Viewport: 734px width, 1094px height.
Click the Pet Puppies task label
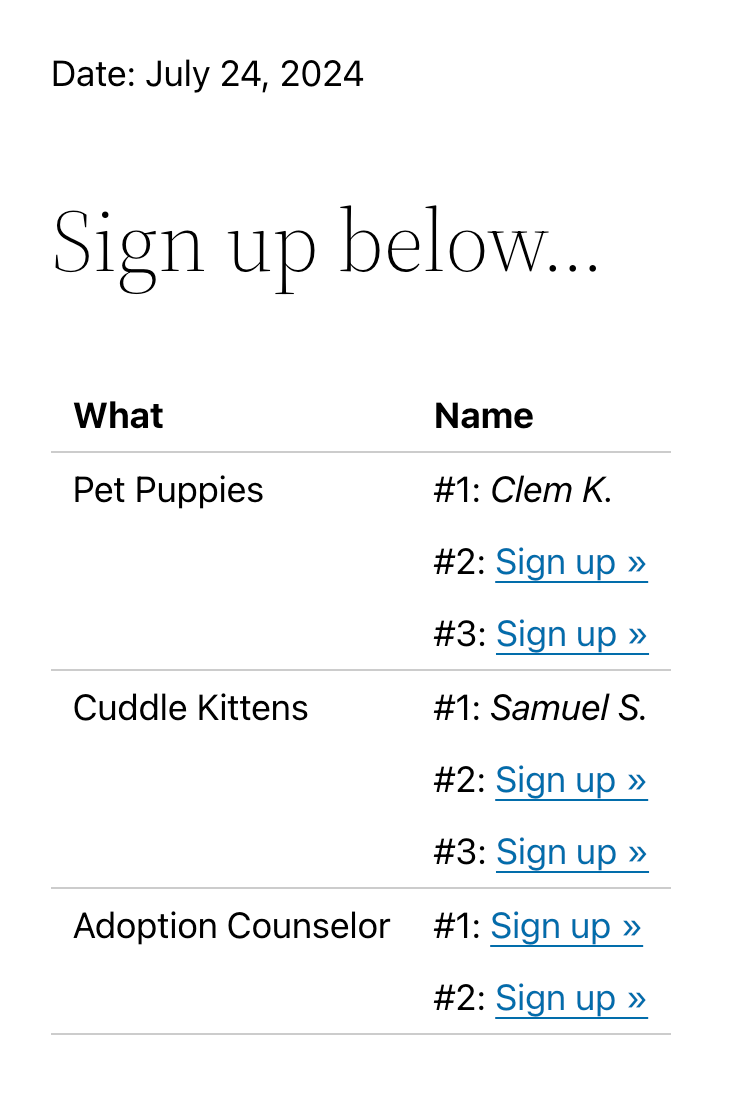[x=168, y=490]
